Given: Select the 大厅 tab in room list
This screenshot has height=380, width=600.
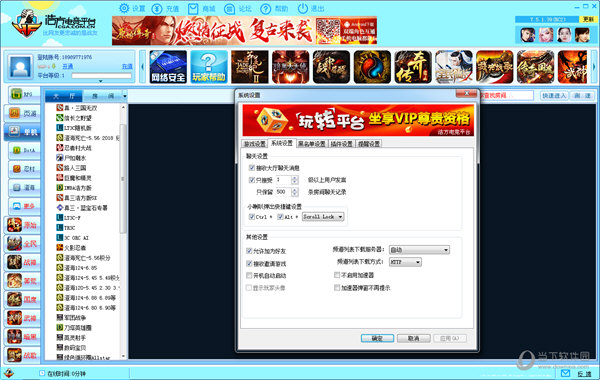Looking at the screenshot, I should (64, 96).
